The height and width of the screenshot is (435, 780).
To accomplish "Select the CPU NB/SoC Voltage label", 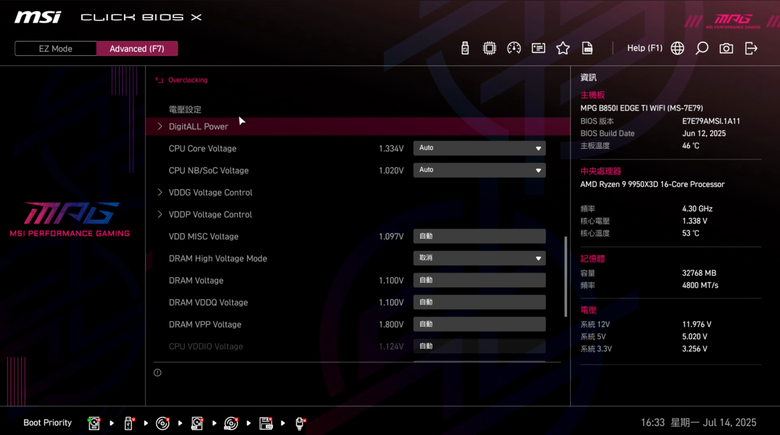I will pyautogui.click(x=208, y=170).
